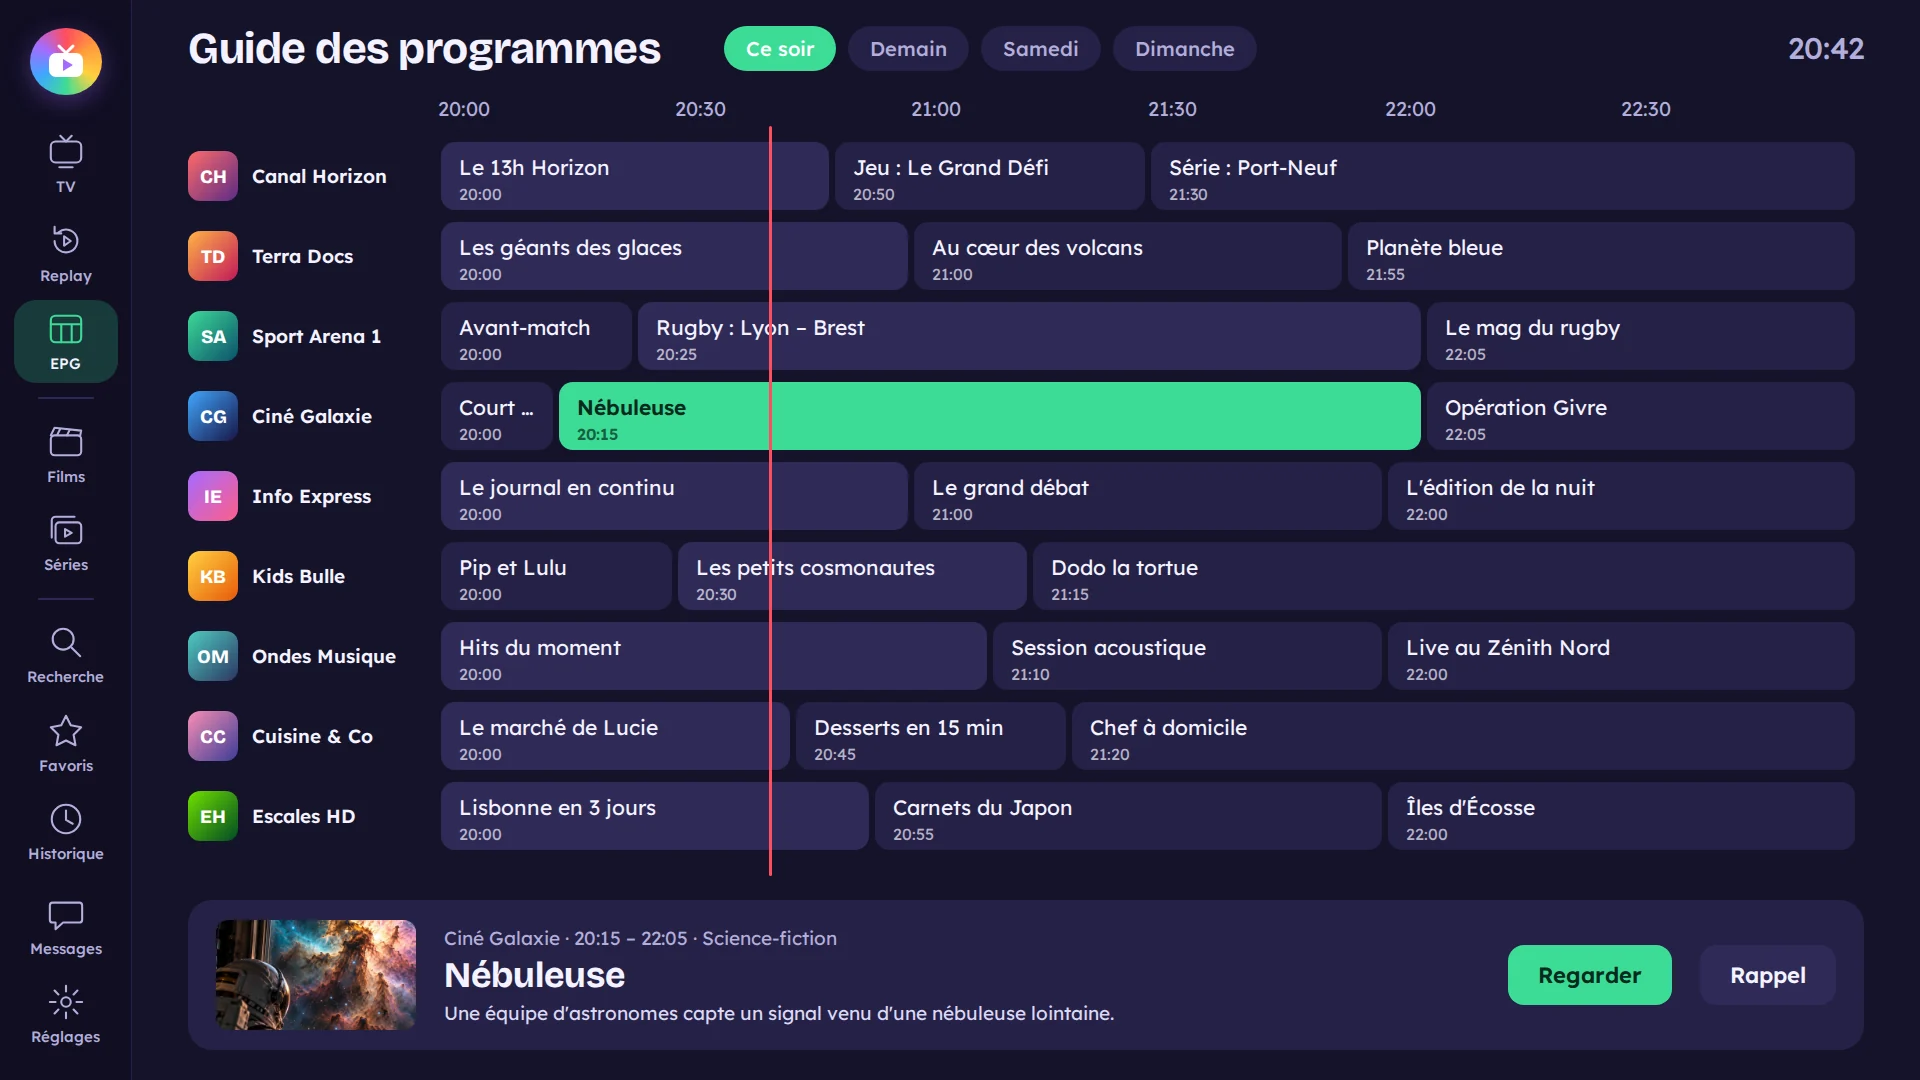The width and height of the screenshot is (1920, 1080).
Task: Open the Films section icon
Action: tap(65, 442)
